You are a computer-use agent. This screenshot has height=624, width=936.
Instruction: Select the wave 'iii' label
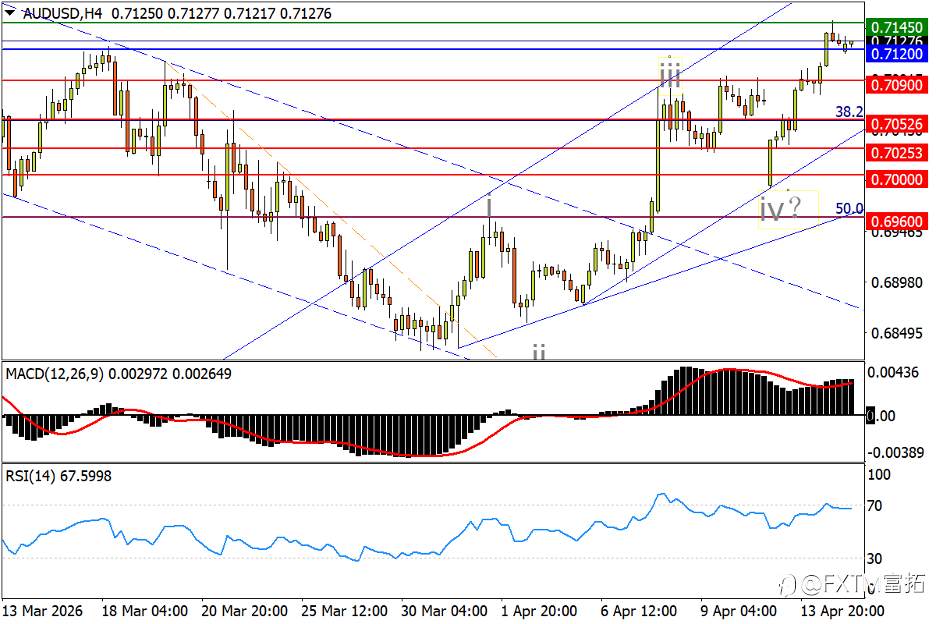(670, 76)
